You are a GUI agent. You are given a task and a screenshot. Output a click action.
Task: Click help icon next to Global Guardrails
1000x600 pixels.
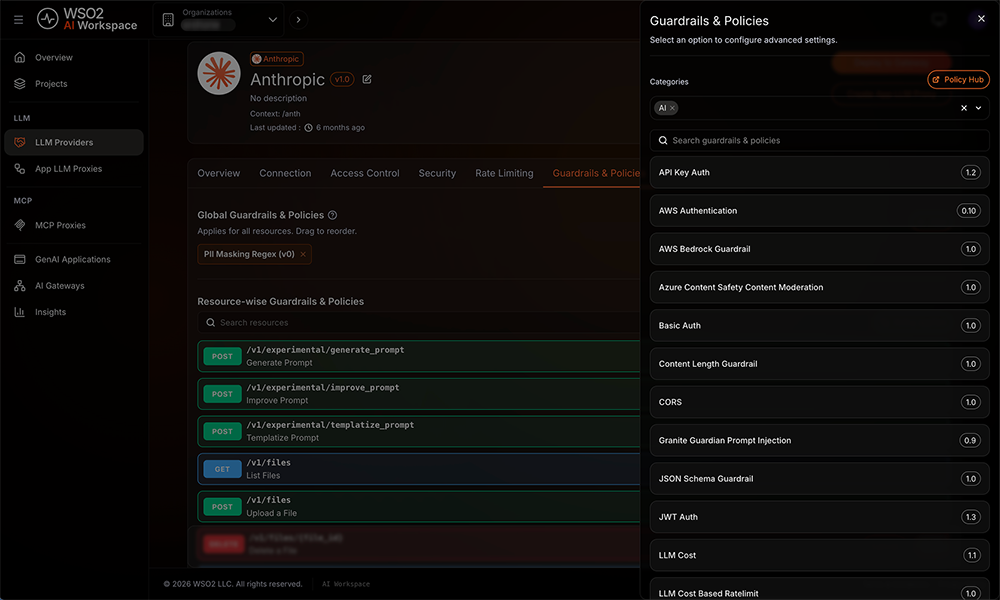332,216
